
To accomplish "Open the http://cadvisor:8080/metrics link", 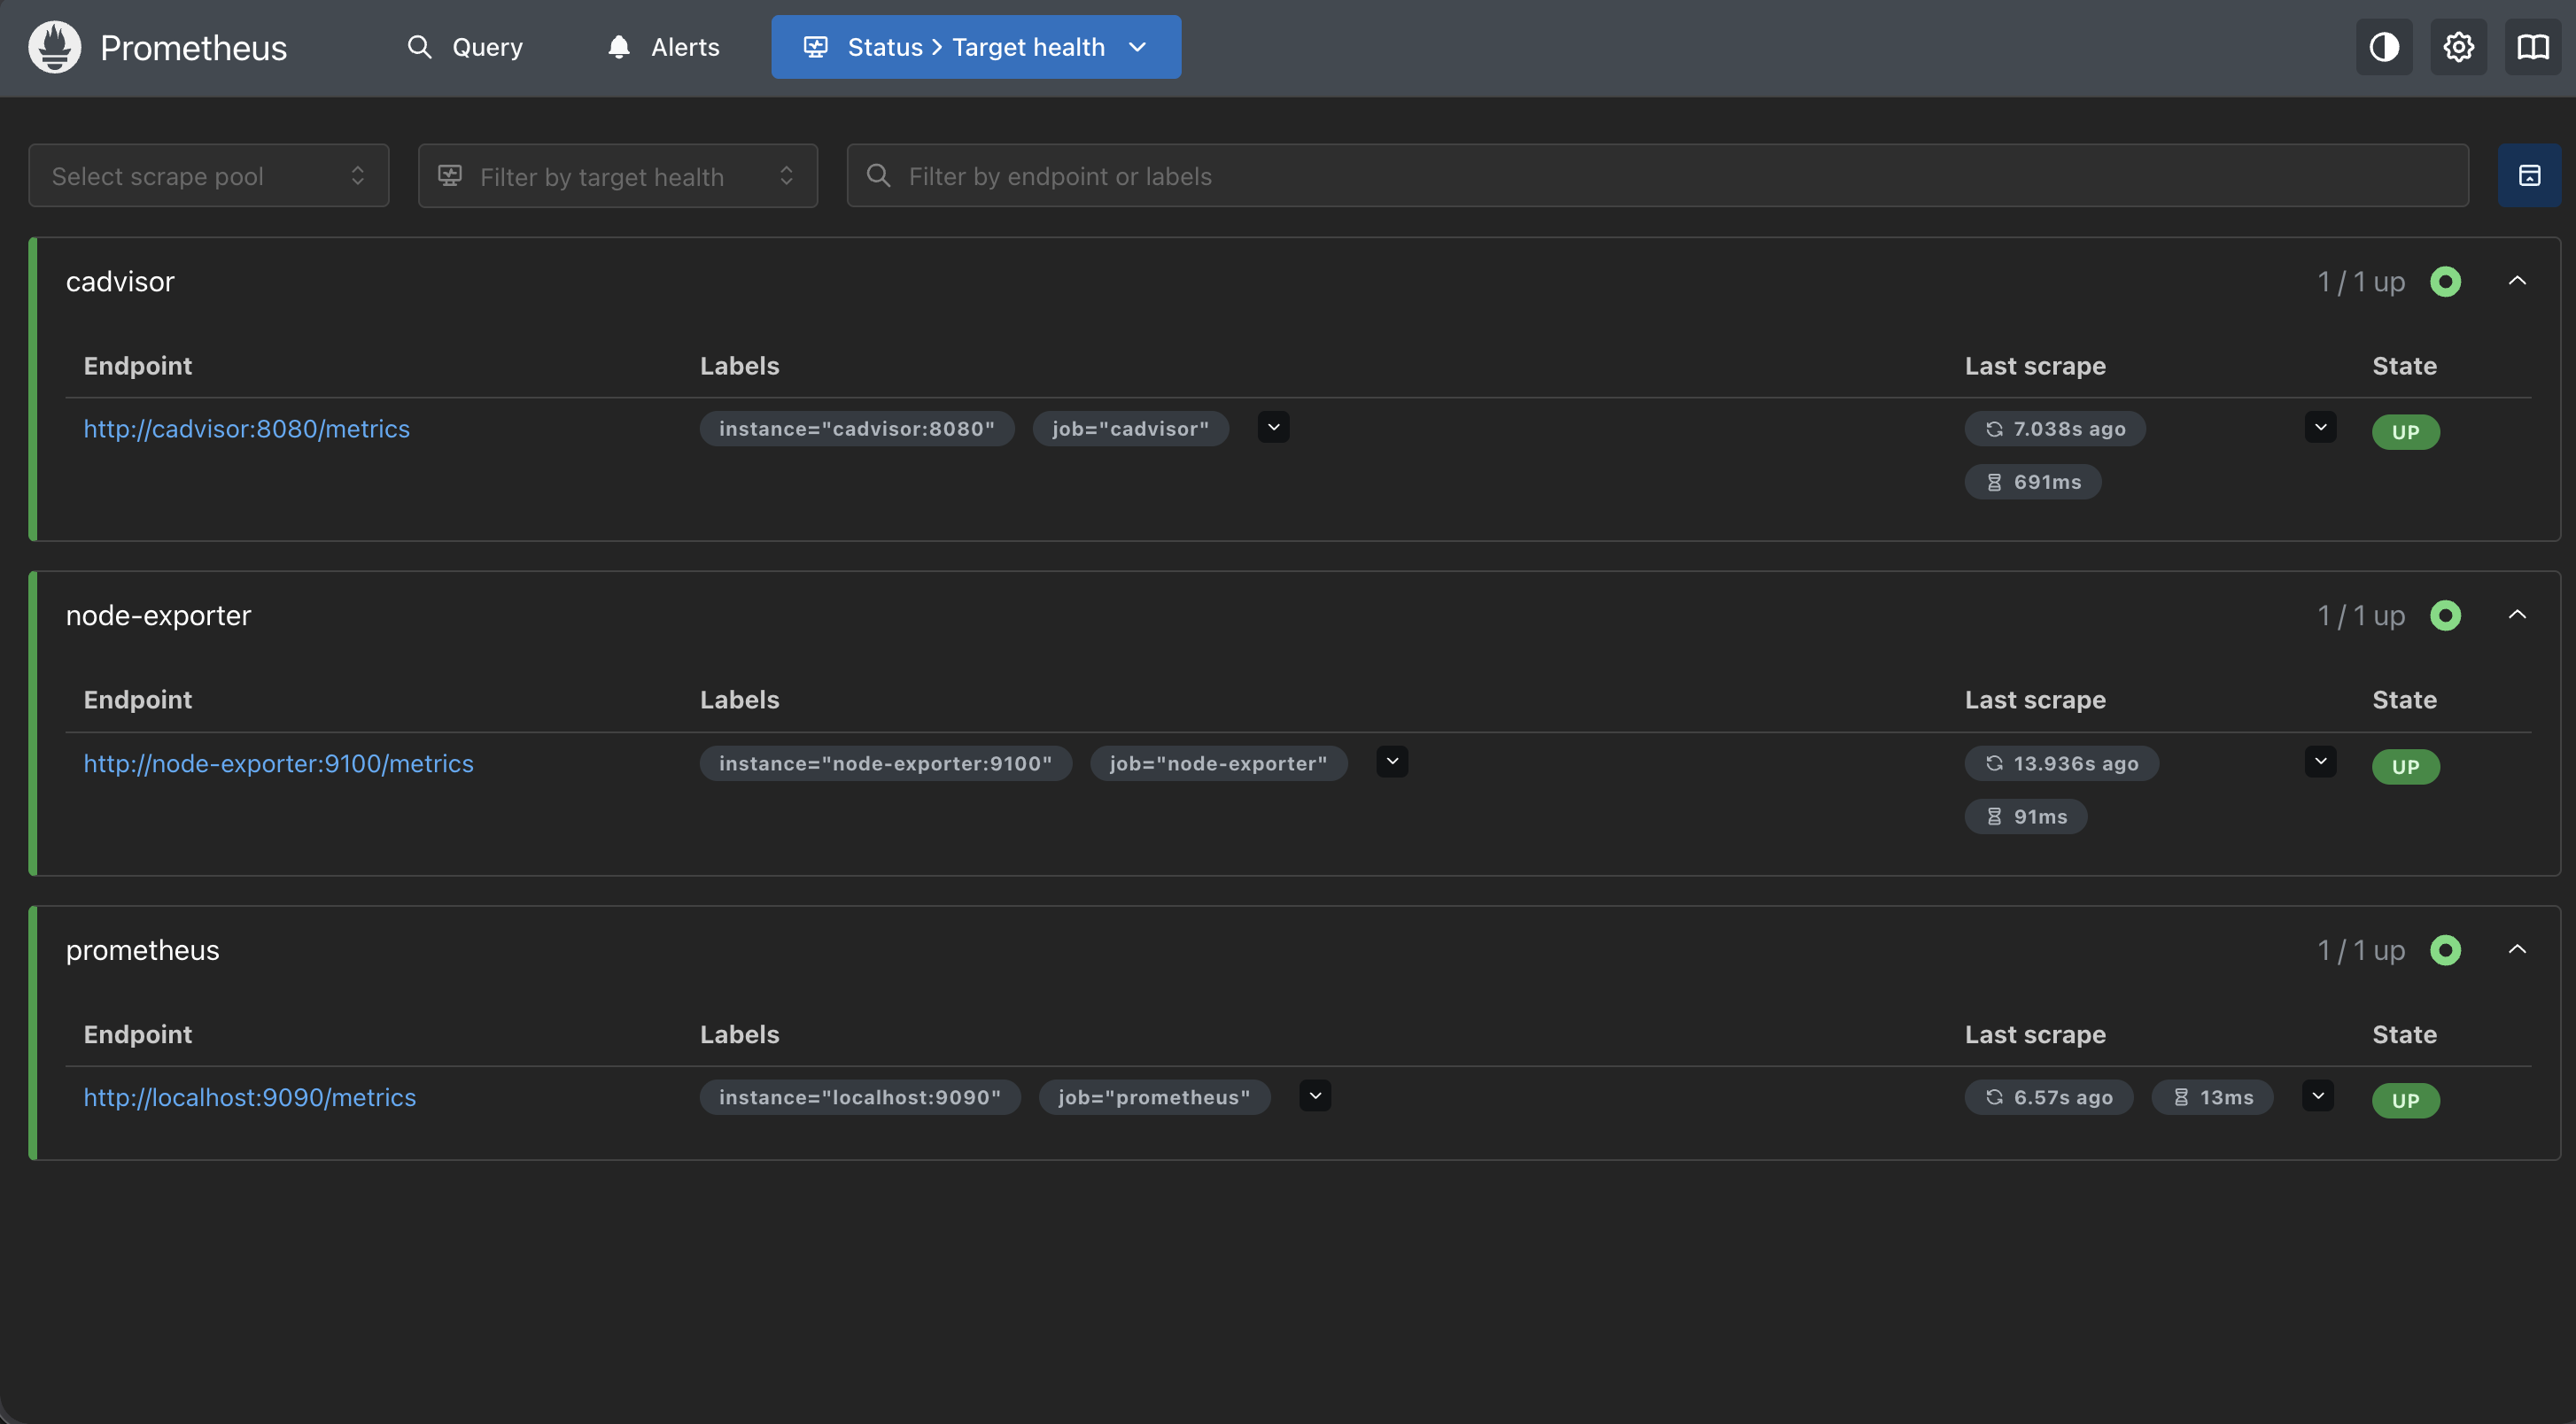I will (246, 429).
